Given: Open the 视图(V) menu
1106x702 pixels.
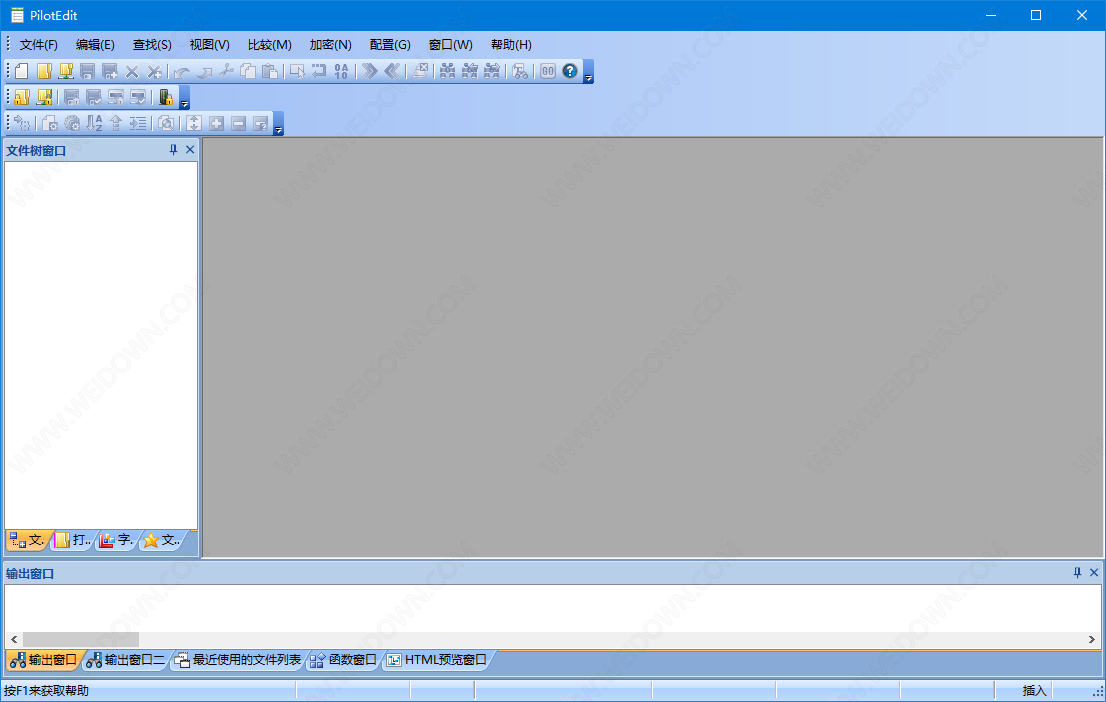Looking at the screenshot, I should [x=209, y=44].
